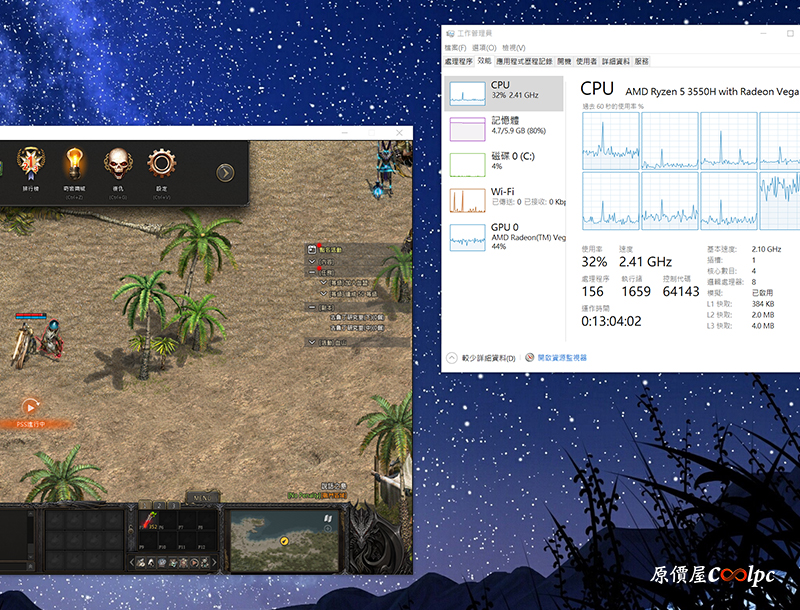
Task: Switch to the 服務 tab
Action: 642,61
